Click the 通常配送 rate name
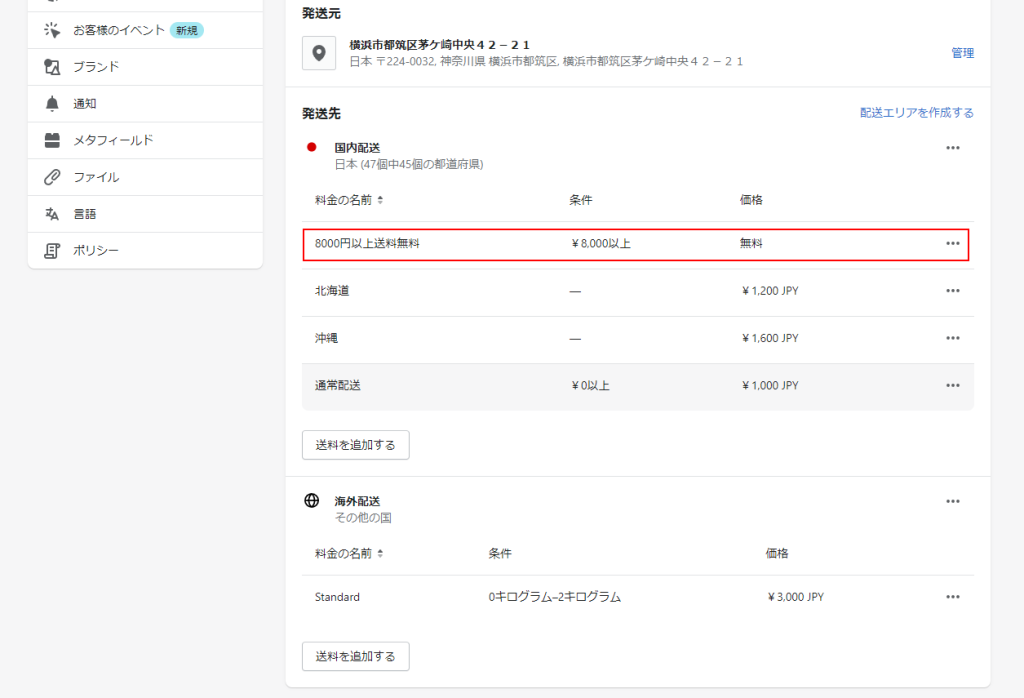This screenshot has height=698, width=1024. pyautogui.click(x=338, y=386)
